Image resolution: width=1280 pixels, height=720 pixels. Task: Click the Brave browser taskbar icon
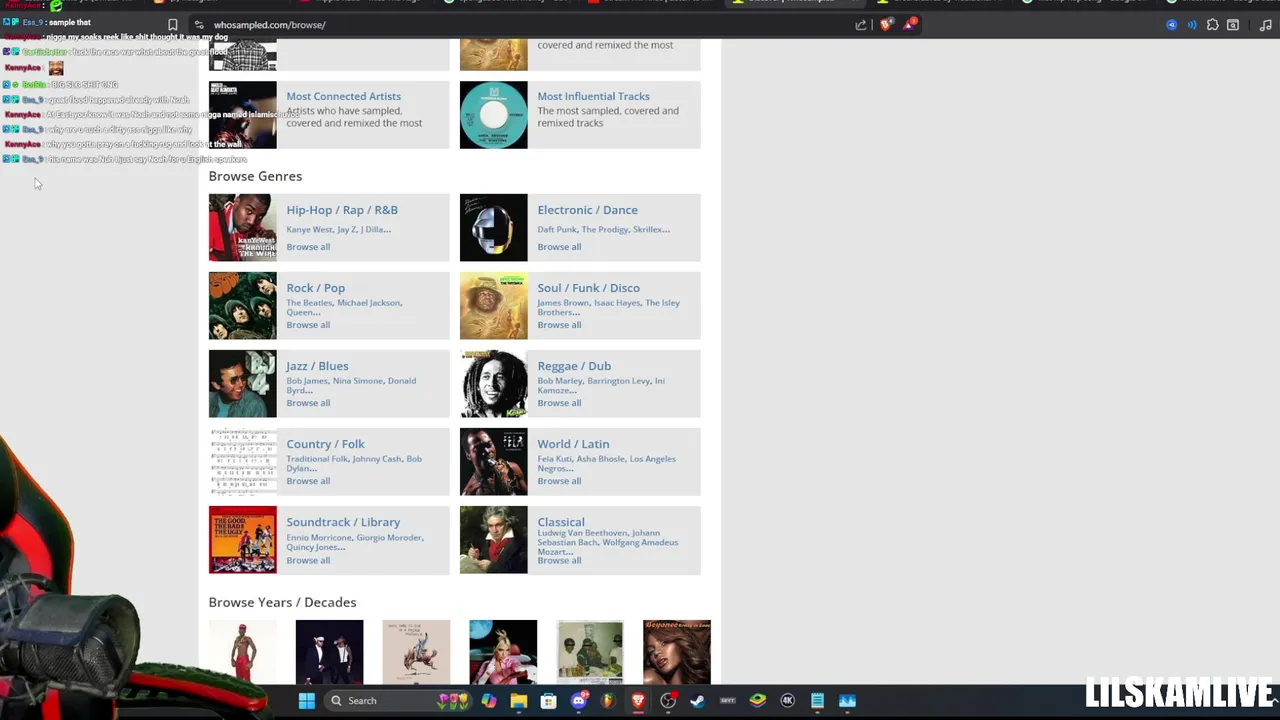click(638, 701)
